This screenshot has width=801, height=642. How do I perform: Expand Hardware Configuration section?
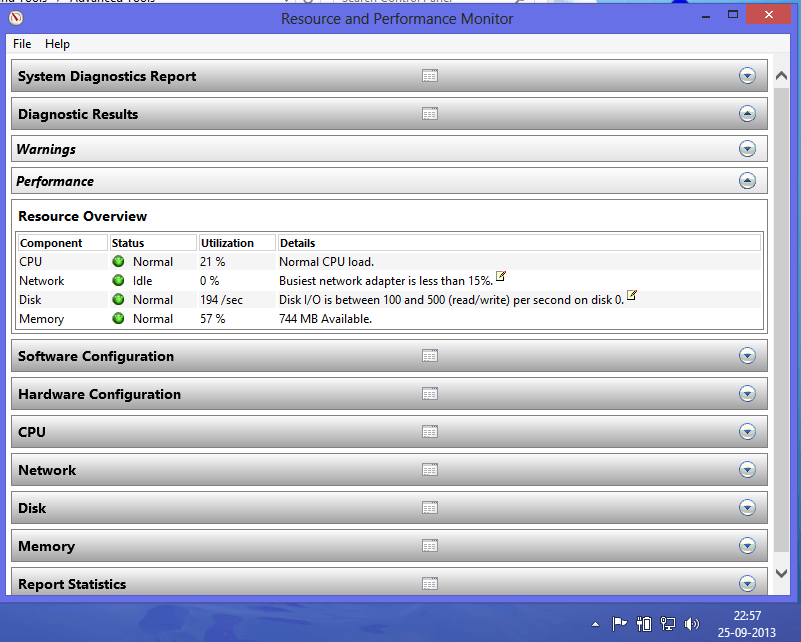[747, 393]
